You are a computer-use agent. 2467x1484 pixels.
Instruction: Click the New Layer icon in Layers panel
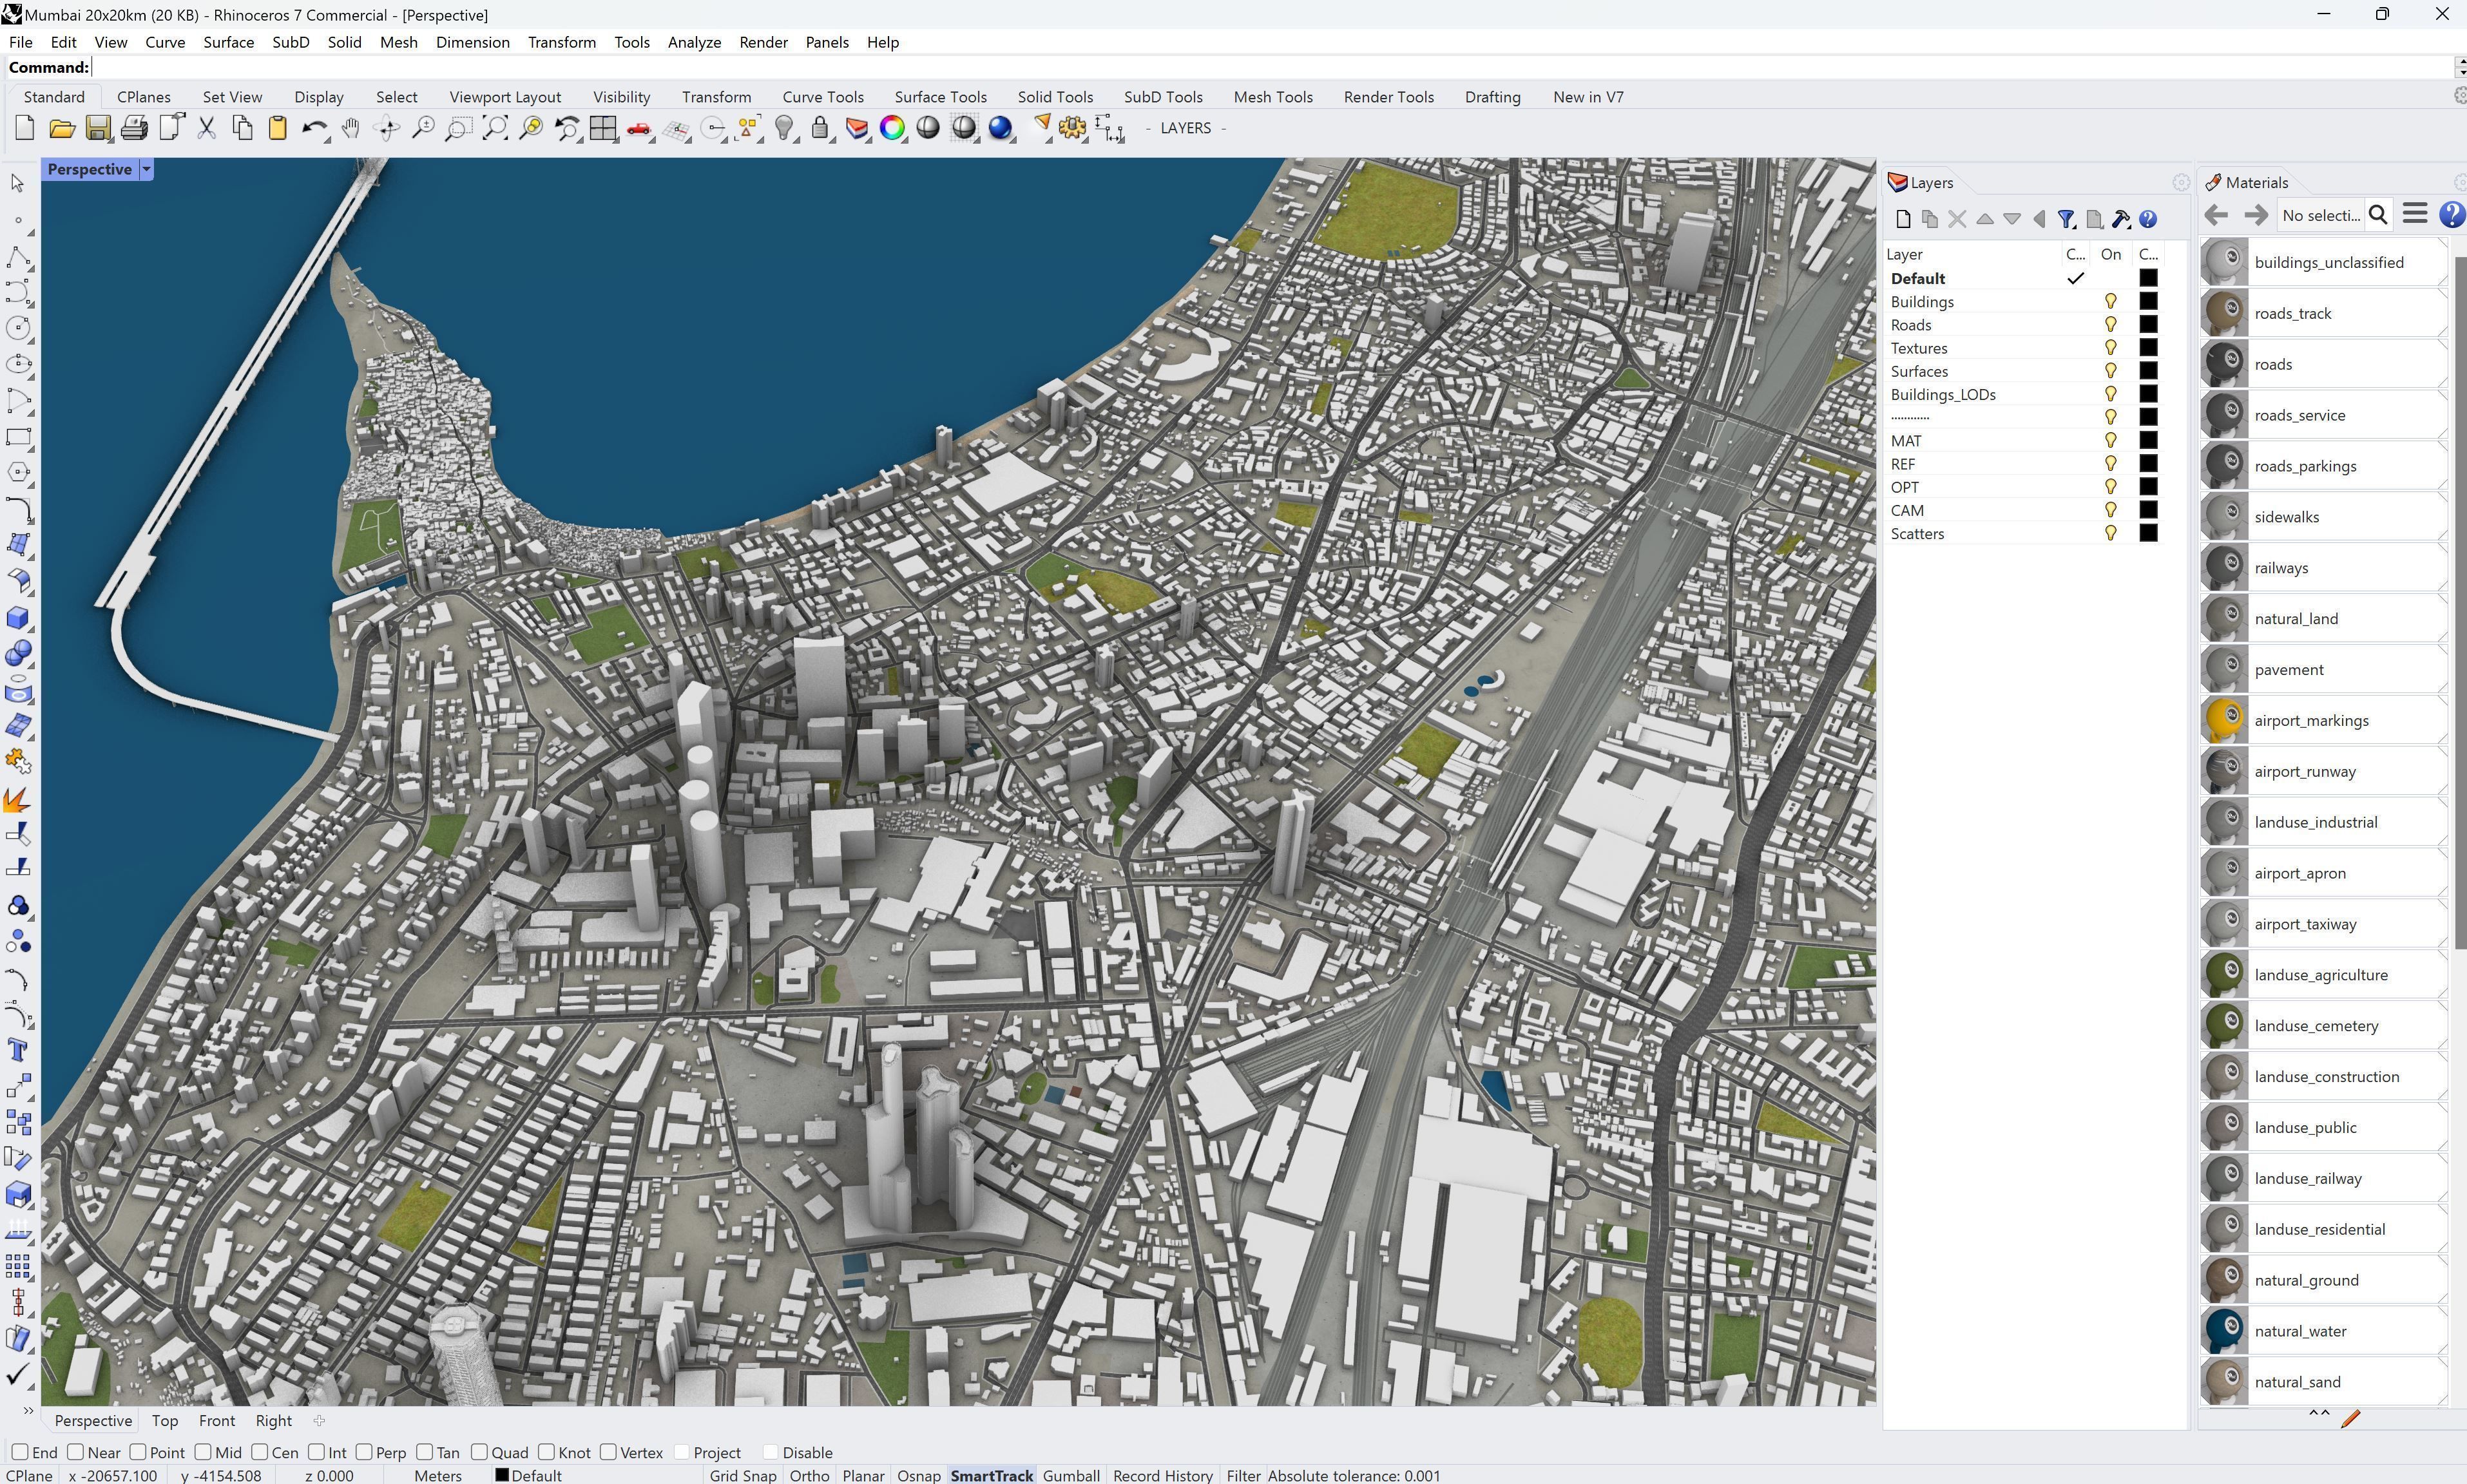pyautogui.click(x=1903, y=218)
